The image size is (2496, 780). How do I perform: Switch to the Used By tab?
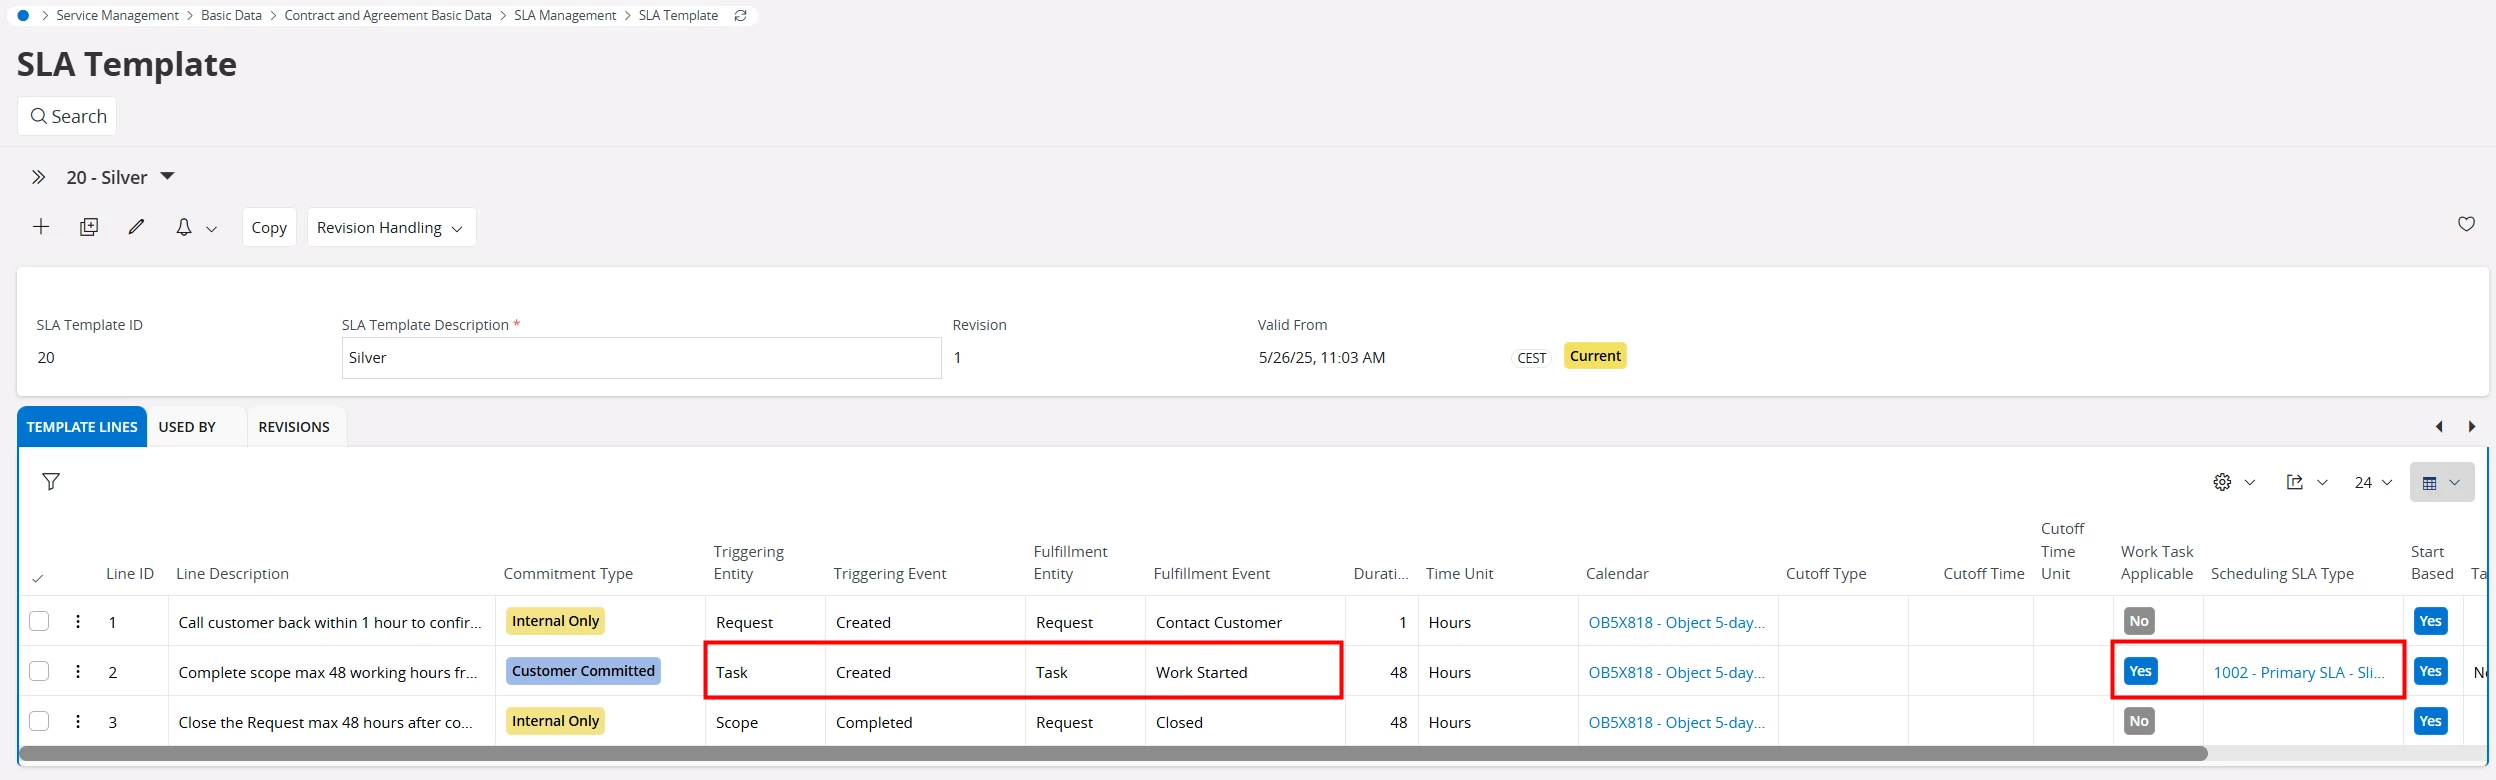[187, 427]
